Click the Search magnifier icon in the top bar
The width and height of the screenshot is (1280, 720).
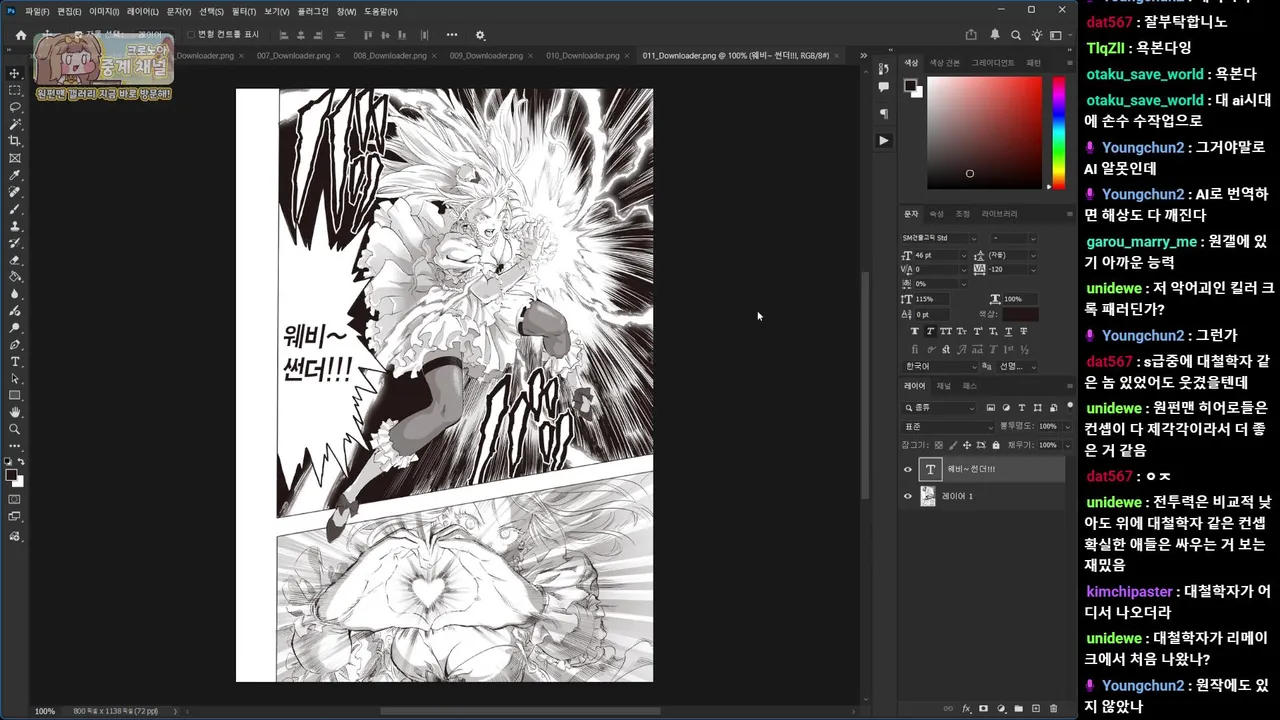click(1016, 35)
